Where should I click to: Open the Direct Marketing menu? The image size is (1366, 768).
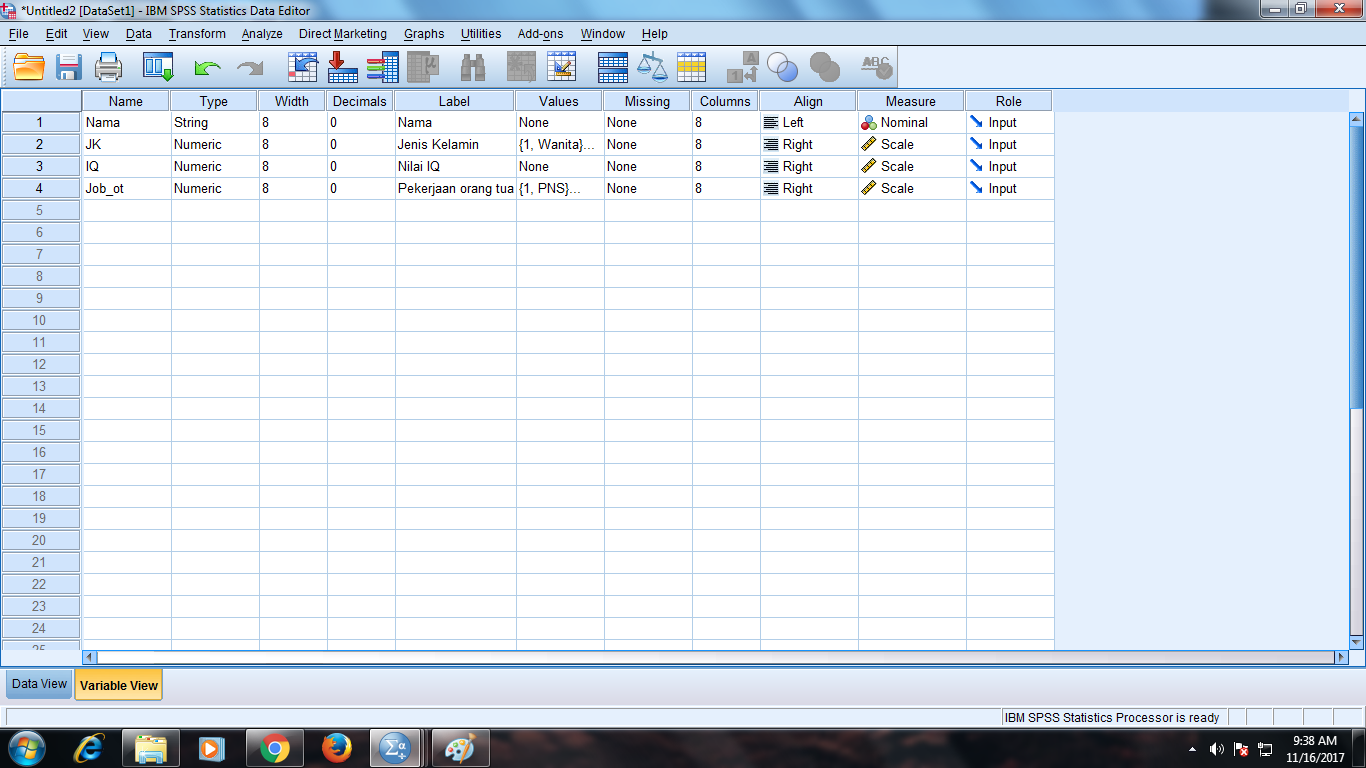click(343, 34)
